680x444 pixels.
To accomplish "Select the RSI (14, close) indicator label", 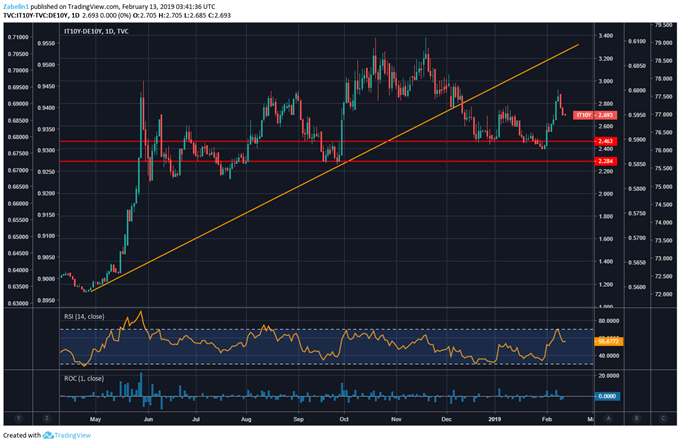I will pyautogui.click(x=84, y=317).
